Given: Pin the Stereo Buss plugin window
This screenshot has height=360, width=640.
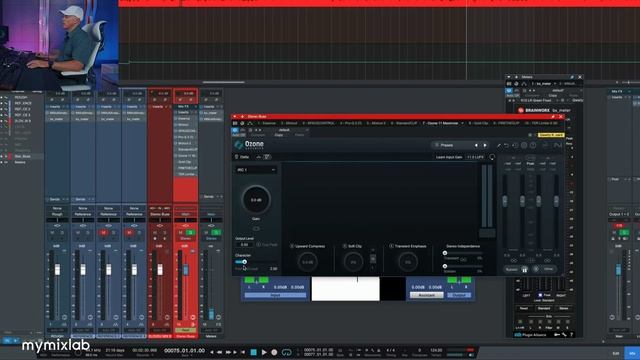Looking at the screenshot, I should [x=553, y=117].
